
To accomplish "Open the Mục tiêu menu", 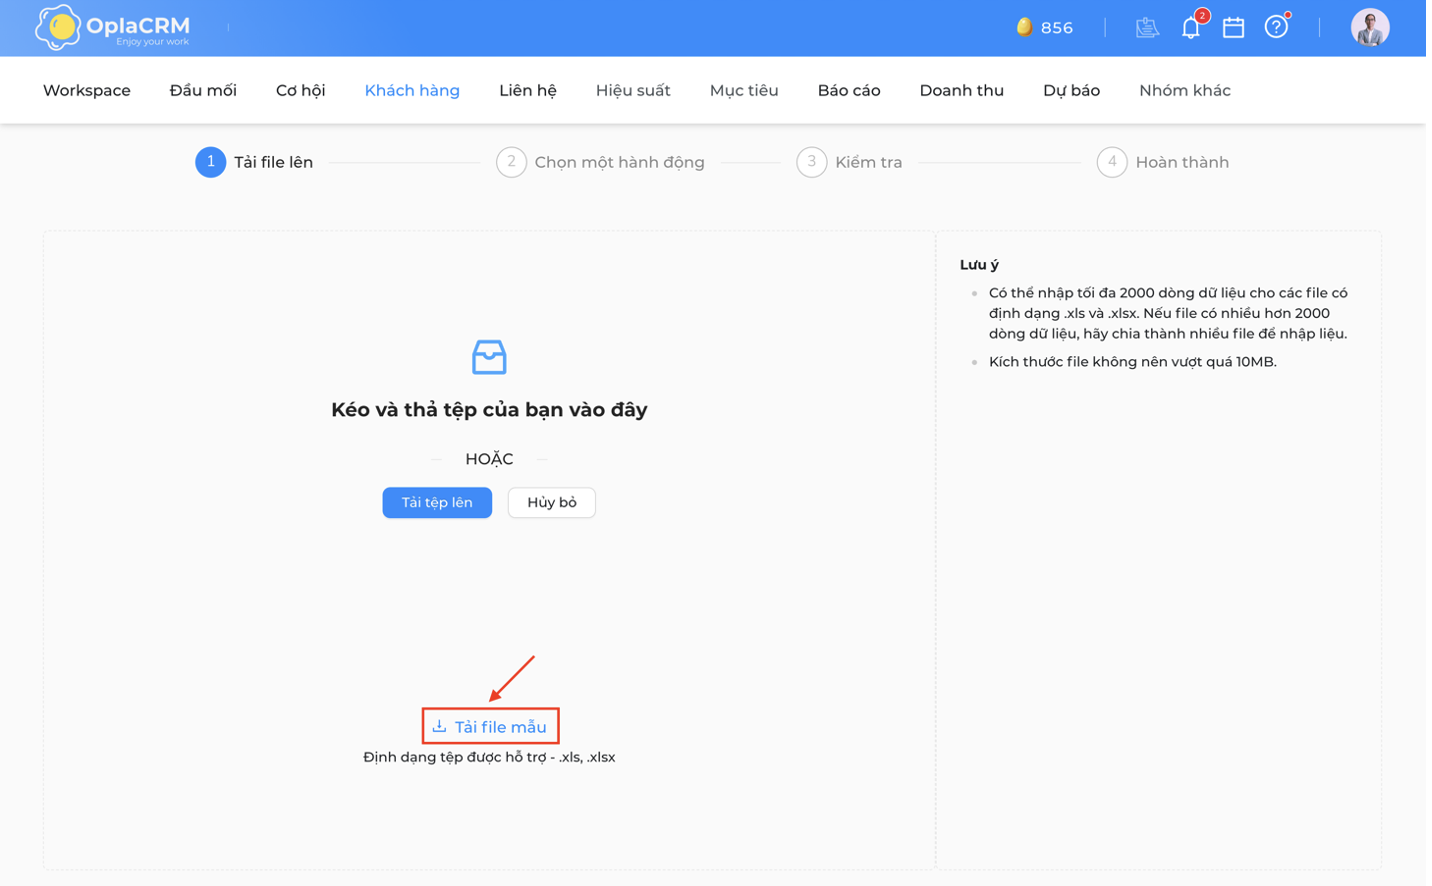I will pyautogui.click(x=744, y=90).
